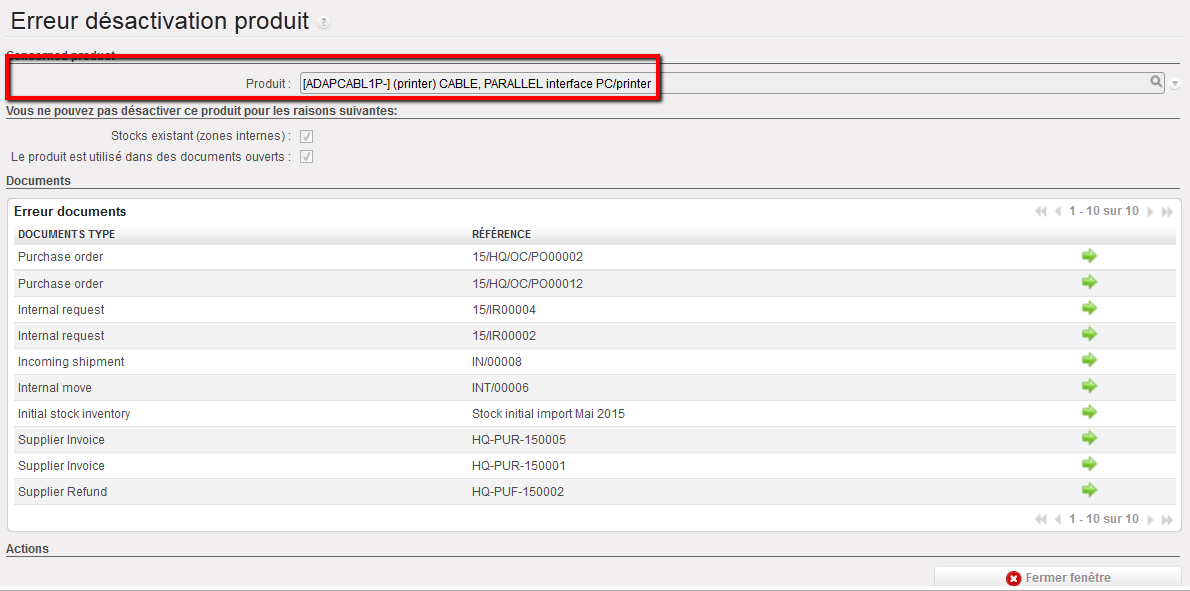Click the search magnifier in Produit field

click(1156, 83)
